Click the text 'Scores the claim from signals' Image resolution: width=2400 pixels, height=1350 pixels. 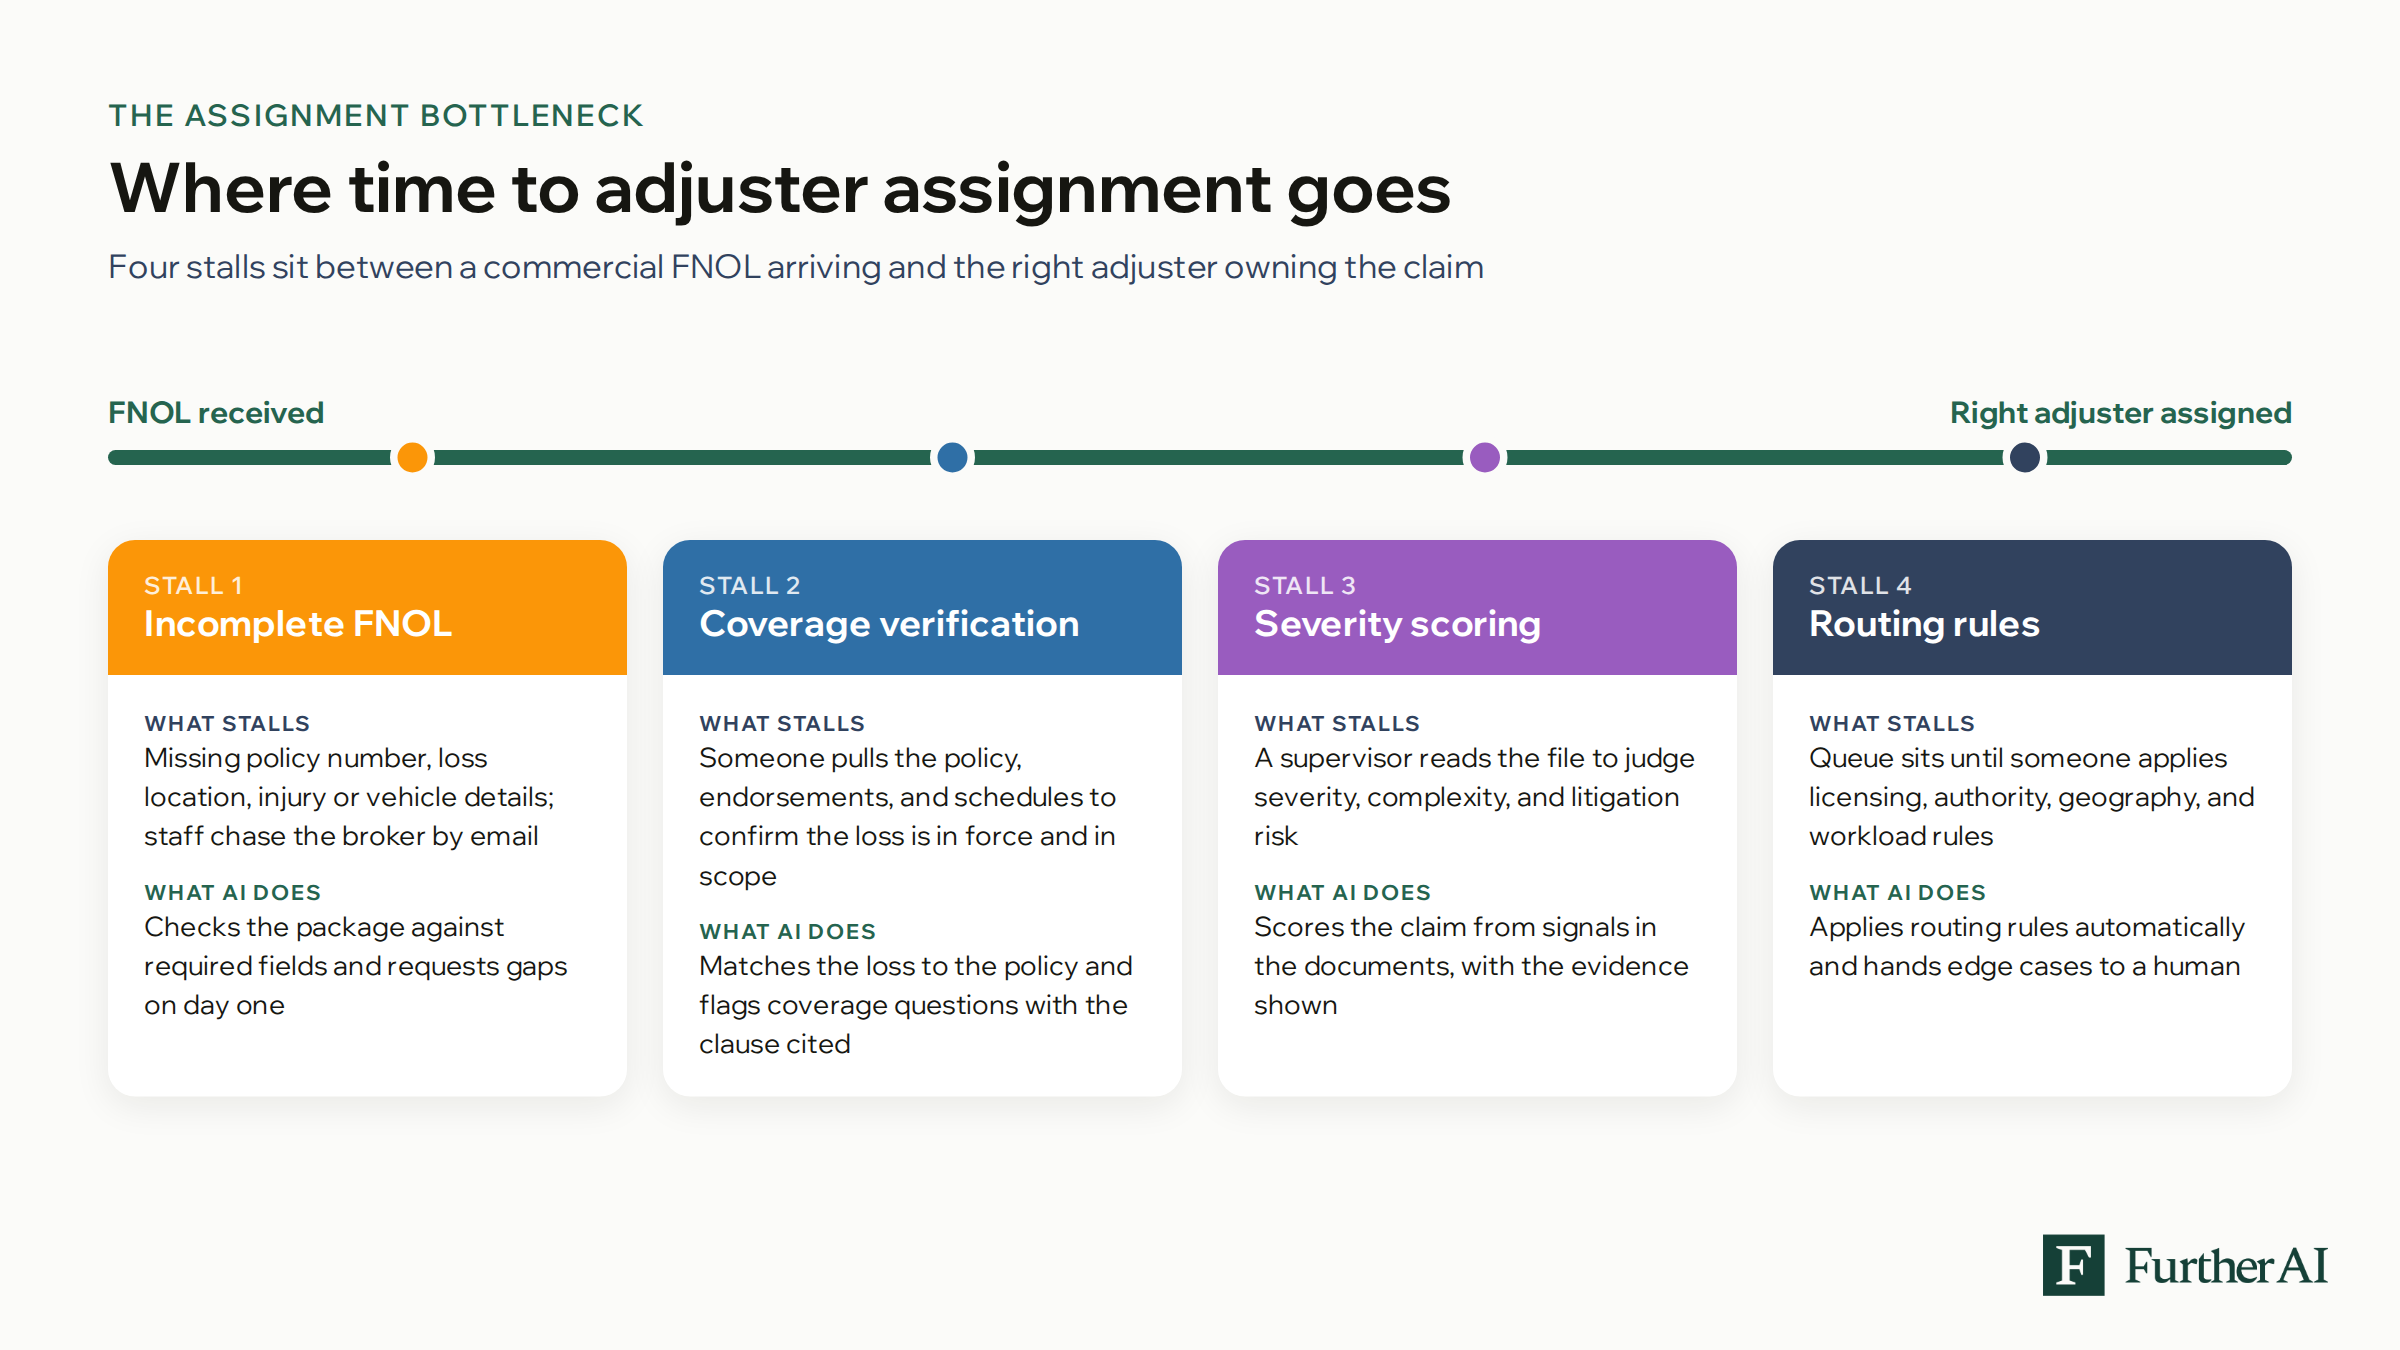[1471, 966]
